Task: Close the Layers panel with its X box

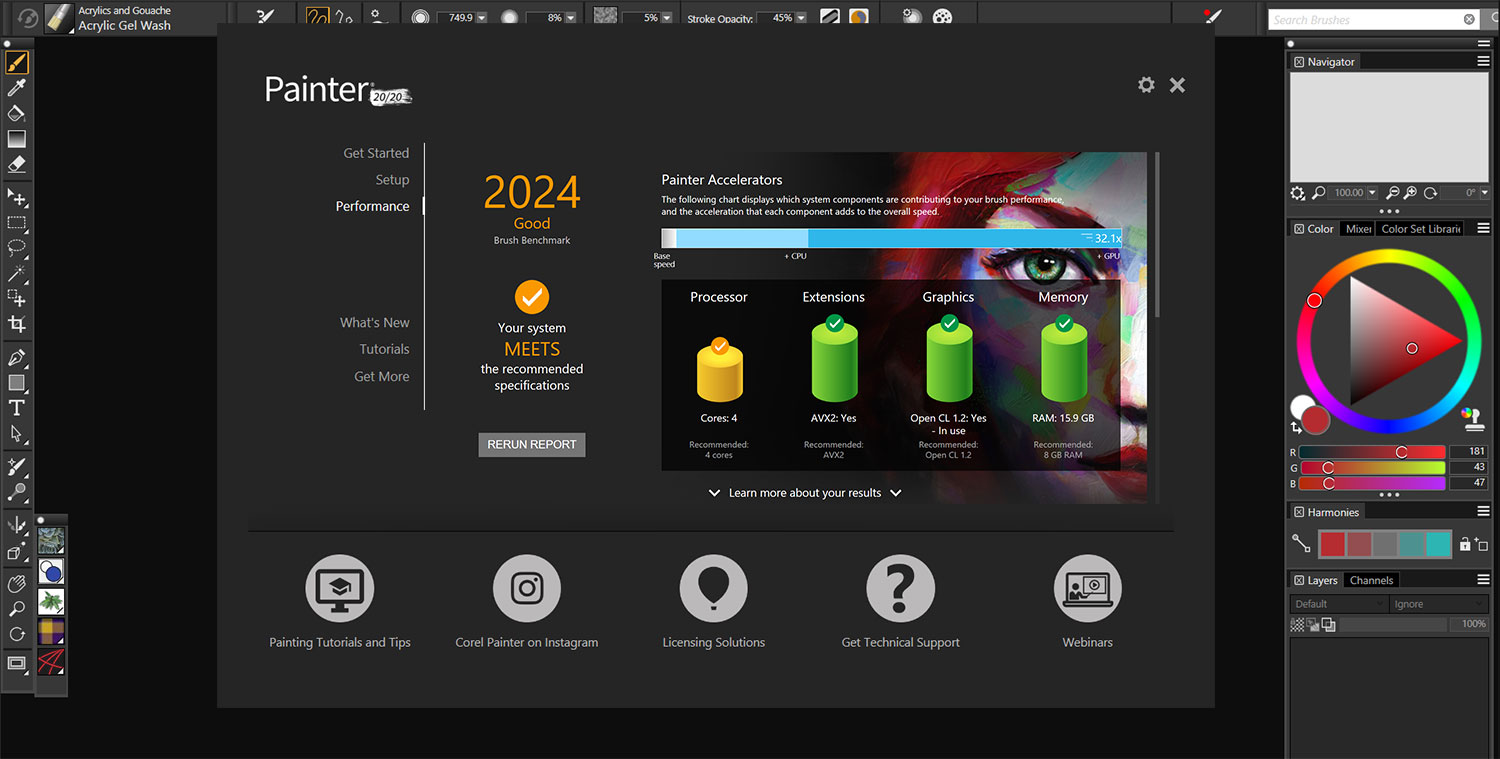Action: [1298, 580]
